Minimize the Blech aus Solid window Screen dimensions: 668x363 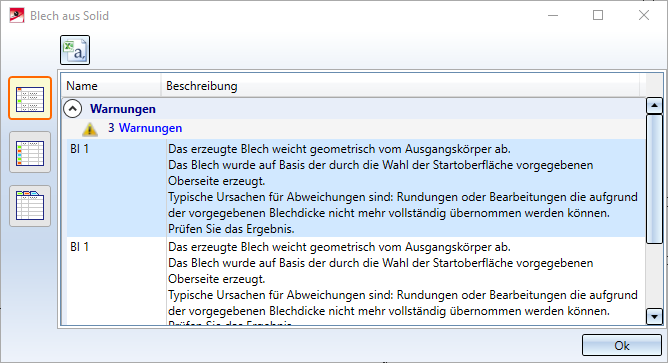point(553,15)
